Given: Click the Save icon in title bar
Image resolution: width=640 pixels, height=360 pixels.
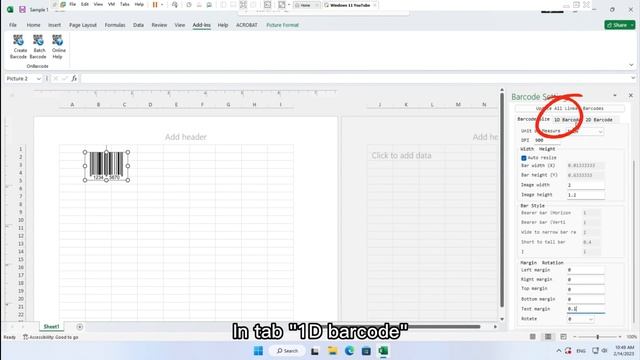Looking at the screenshot, I should pos(22,9).
